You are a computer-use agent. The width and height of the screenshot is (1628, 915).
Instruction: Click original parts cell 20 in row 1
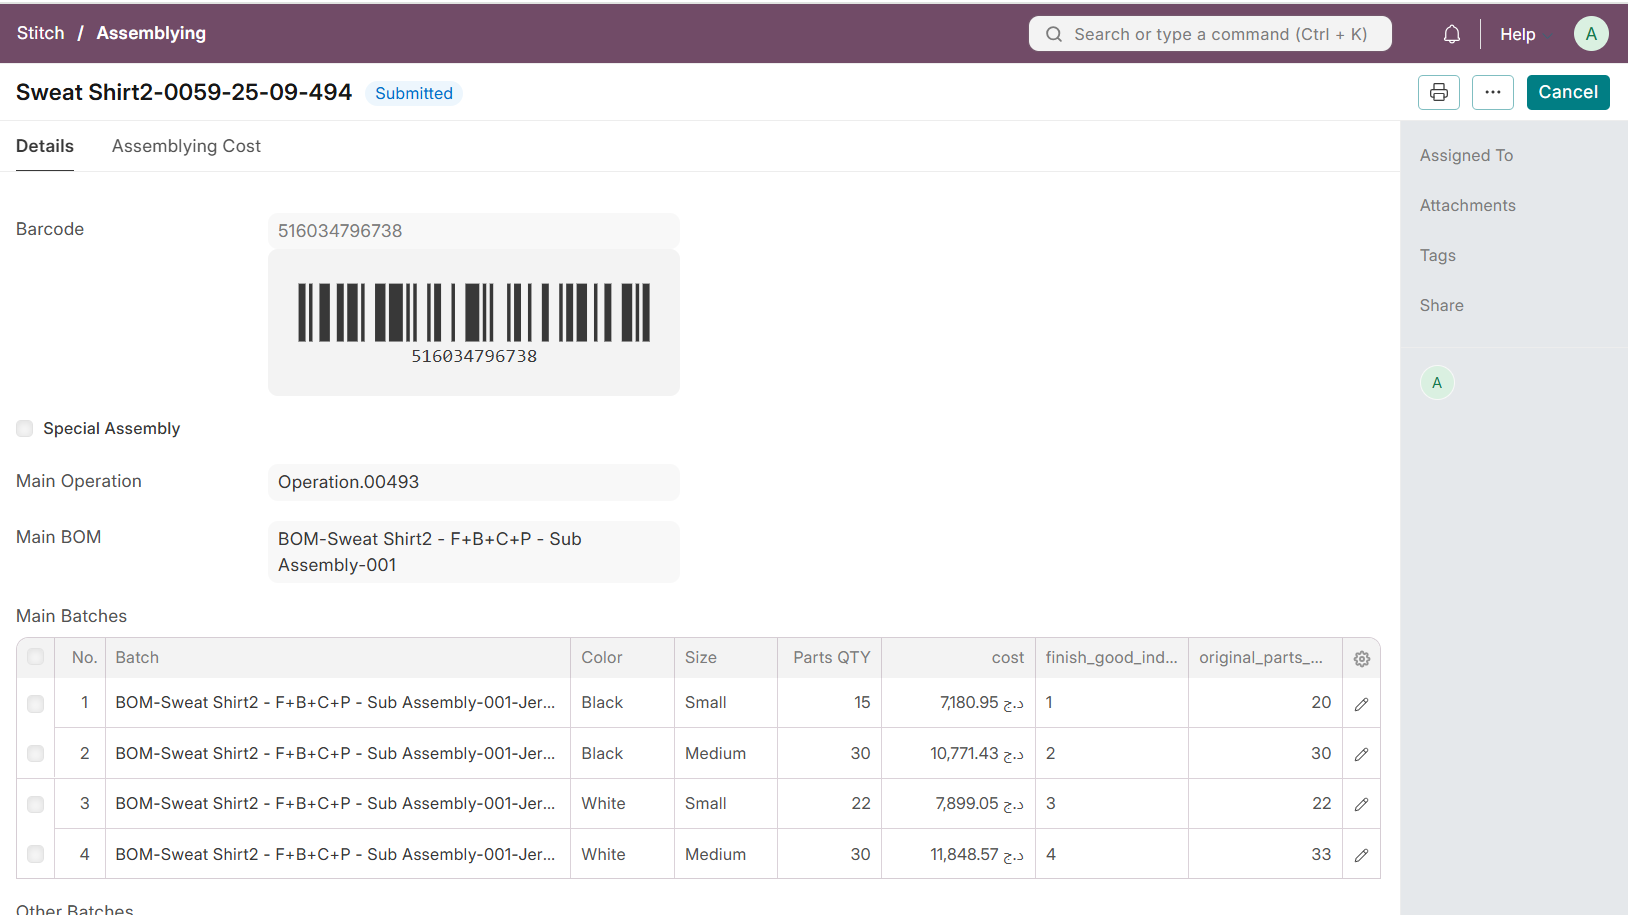1265,703
